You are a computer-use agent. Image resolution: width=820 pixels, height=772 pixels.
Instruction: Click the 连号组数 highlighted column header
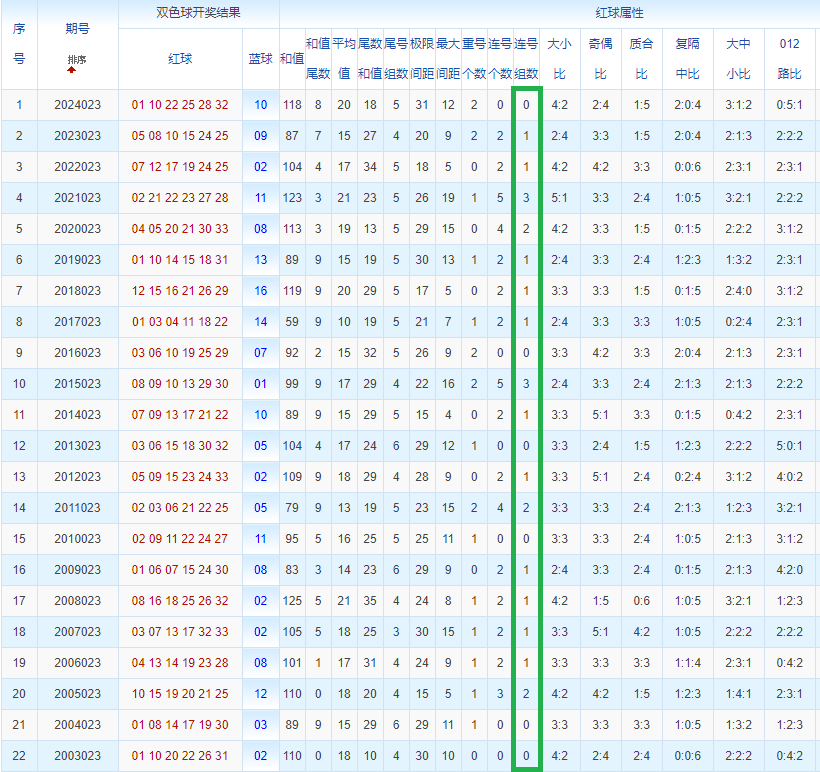(x=526, y=59)
